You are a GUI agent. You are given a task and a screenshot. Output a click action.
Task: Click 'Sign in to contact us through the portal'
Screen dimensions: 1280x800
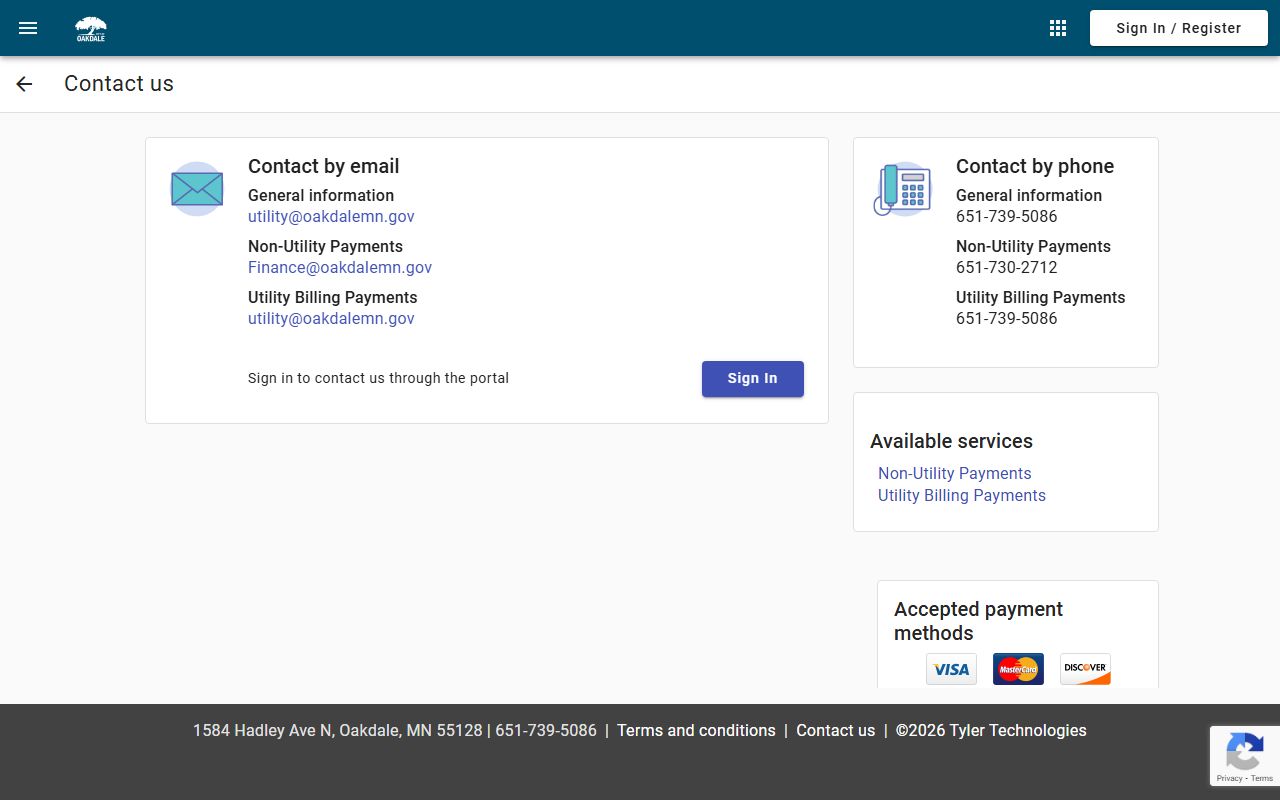[378, 378]
